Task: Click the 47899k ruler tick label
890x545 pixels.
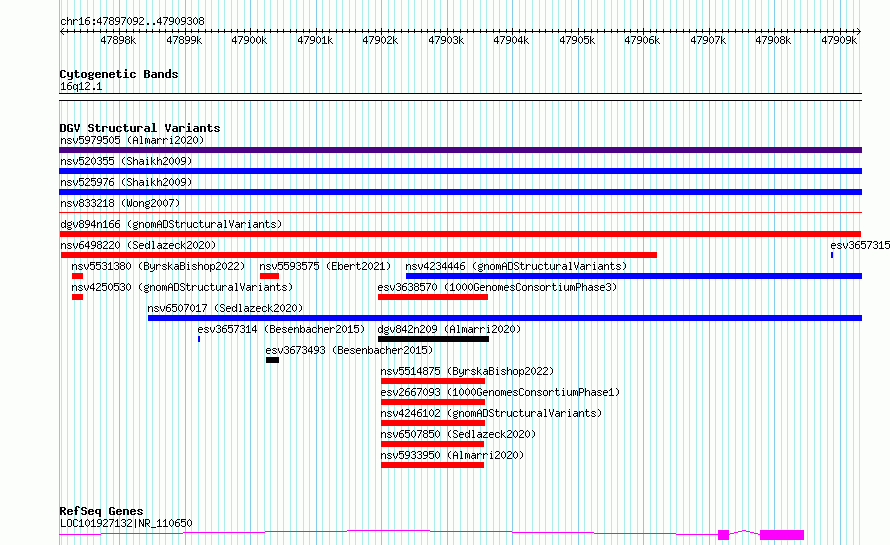Action: [184, 41]
